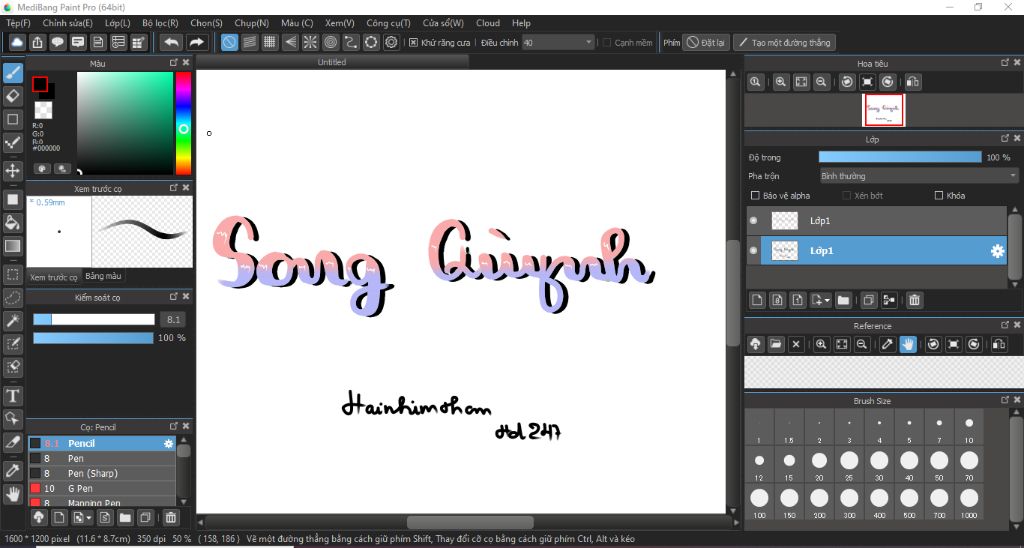Enable Khóa layer lock checkbox
Image resolution: width=1024 pixels, height=548 pixels.
(939, 195)
